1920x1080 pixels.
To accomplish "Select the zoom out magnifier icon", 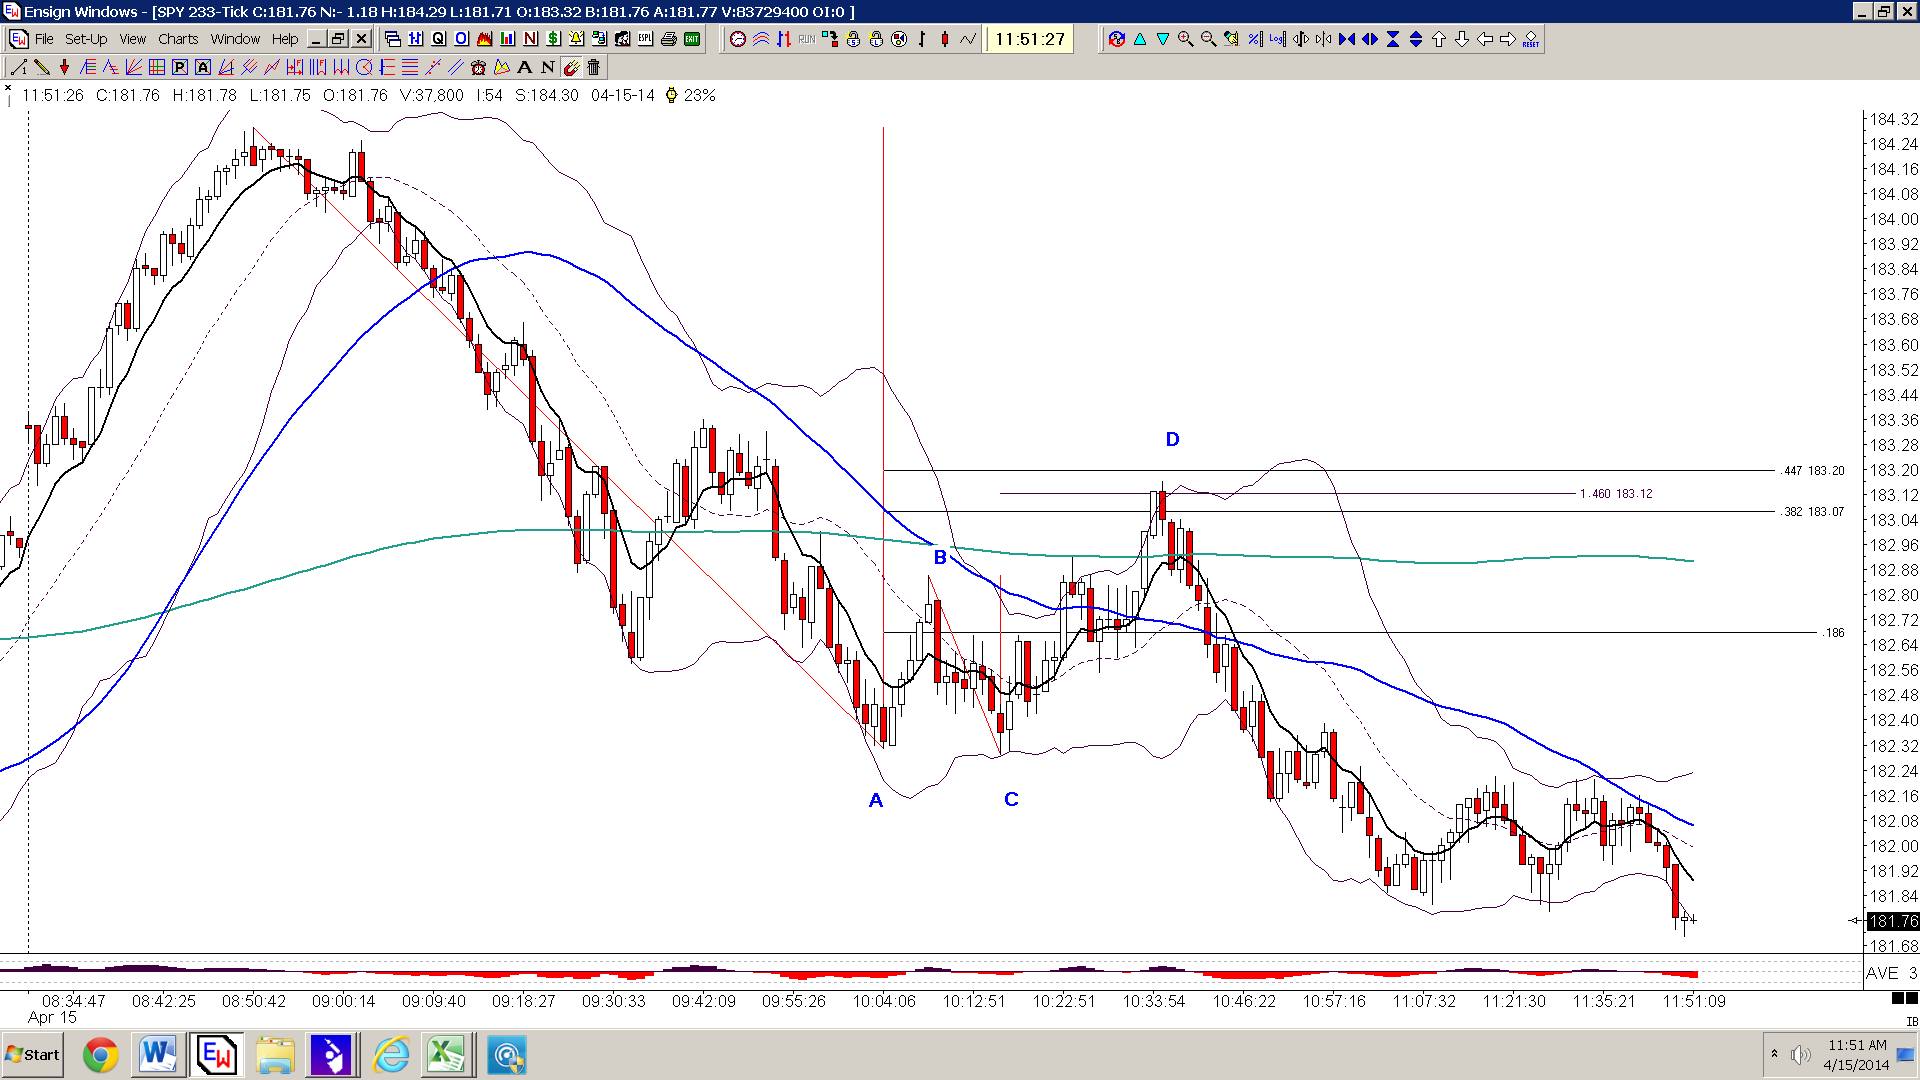I will [x=1208, y=39].
